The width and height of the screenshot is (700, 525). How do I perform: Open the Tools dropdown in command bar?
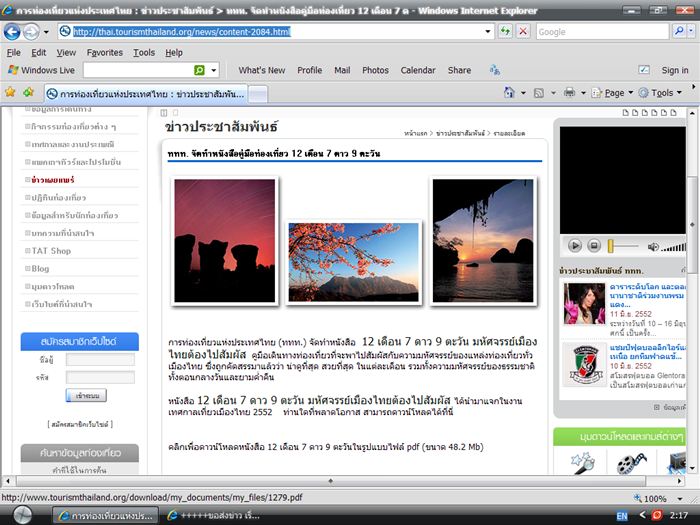[x=661, y=92]
